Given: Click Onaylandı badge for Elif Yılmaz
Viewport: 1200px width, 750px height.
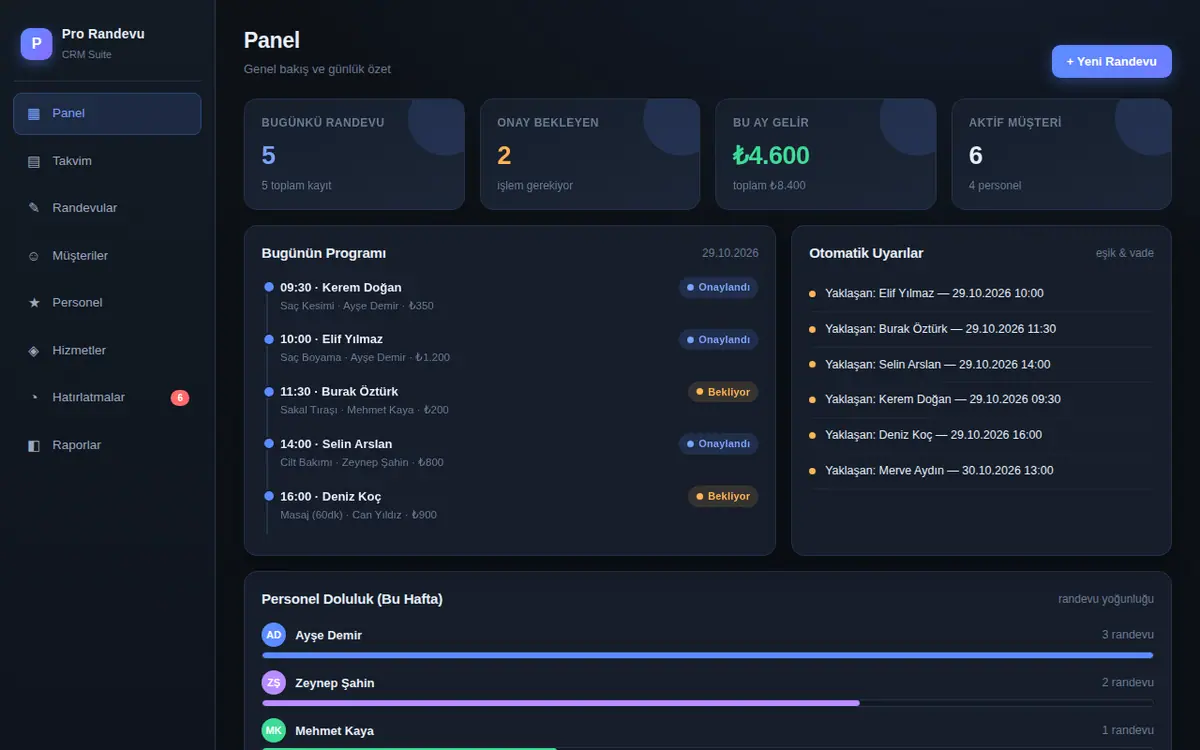Looking at the screenshot, I should click(x=718, y=340).
